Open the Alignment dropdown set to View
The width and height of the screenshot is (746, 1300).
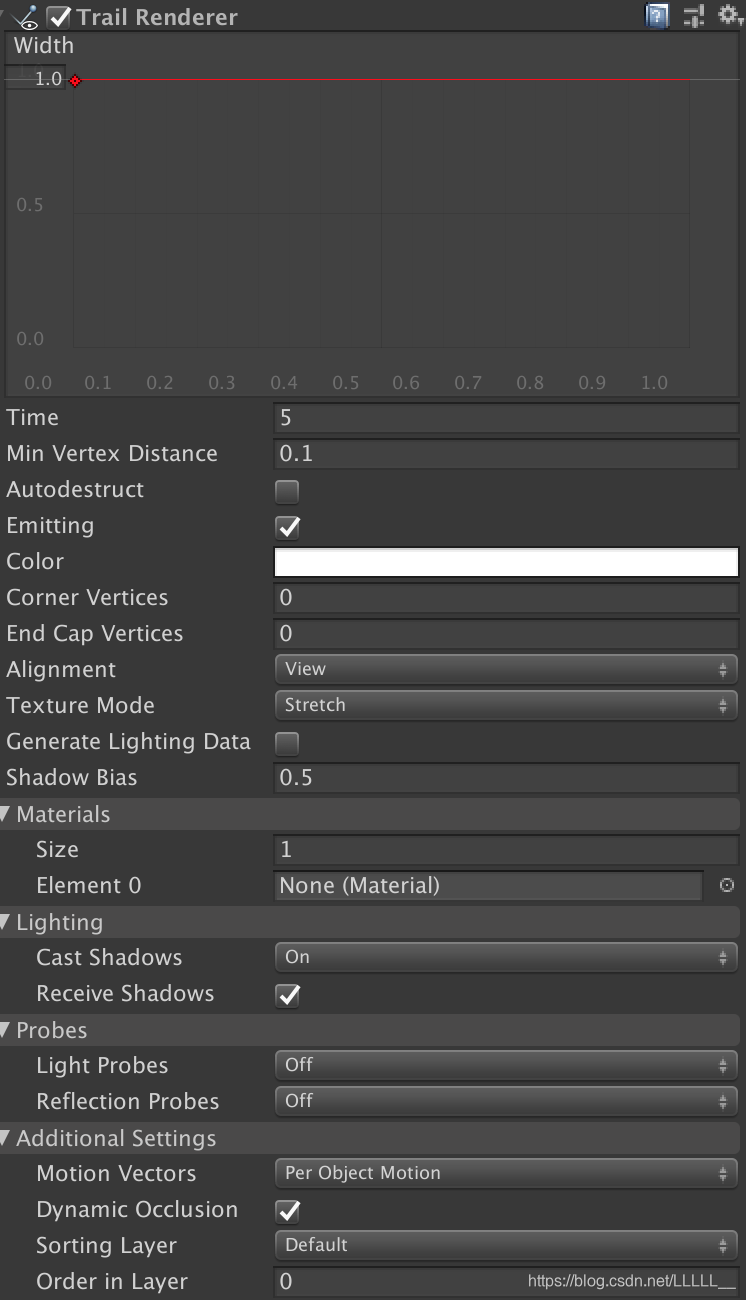click(506, 669)
